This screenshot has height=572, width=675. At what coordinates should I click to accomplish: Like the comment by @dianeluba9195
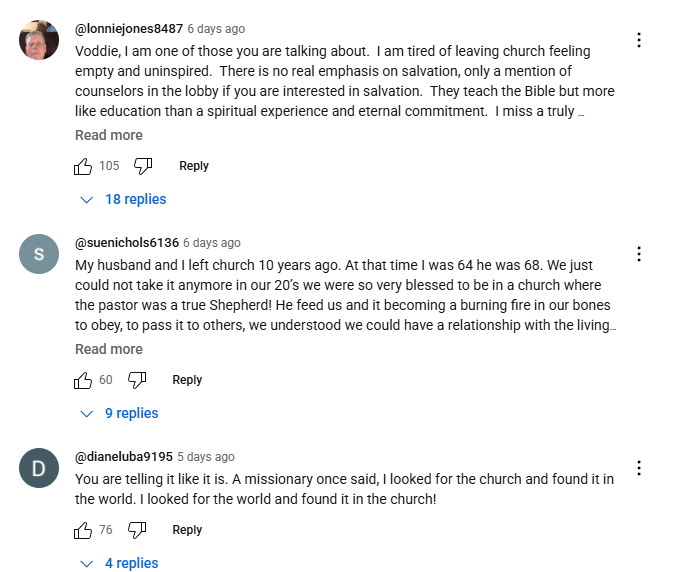coord(83,530)
